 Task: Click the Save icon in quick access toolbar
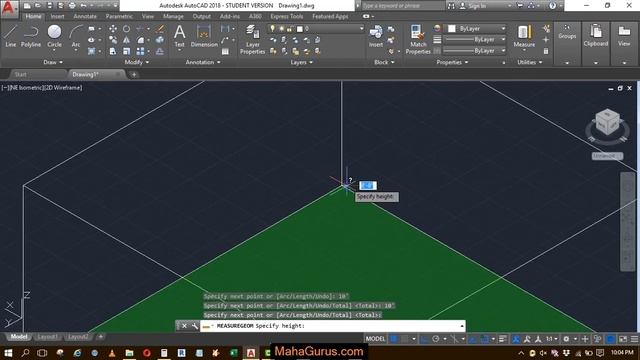pos(49,6)
